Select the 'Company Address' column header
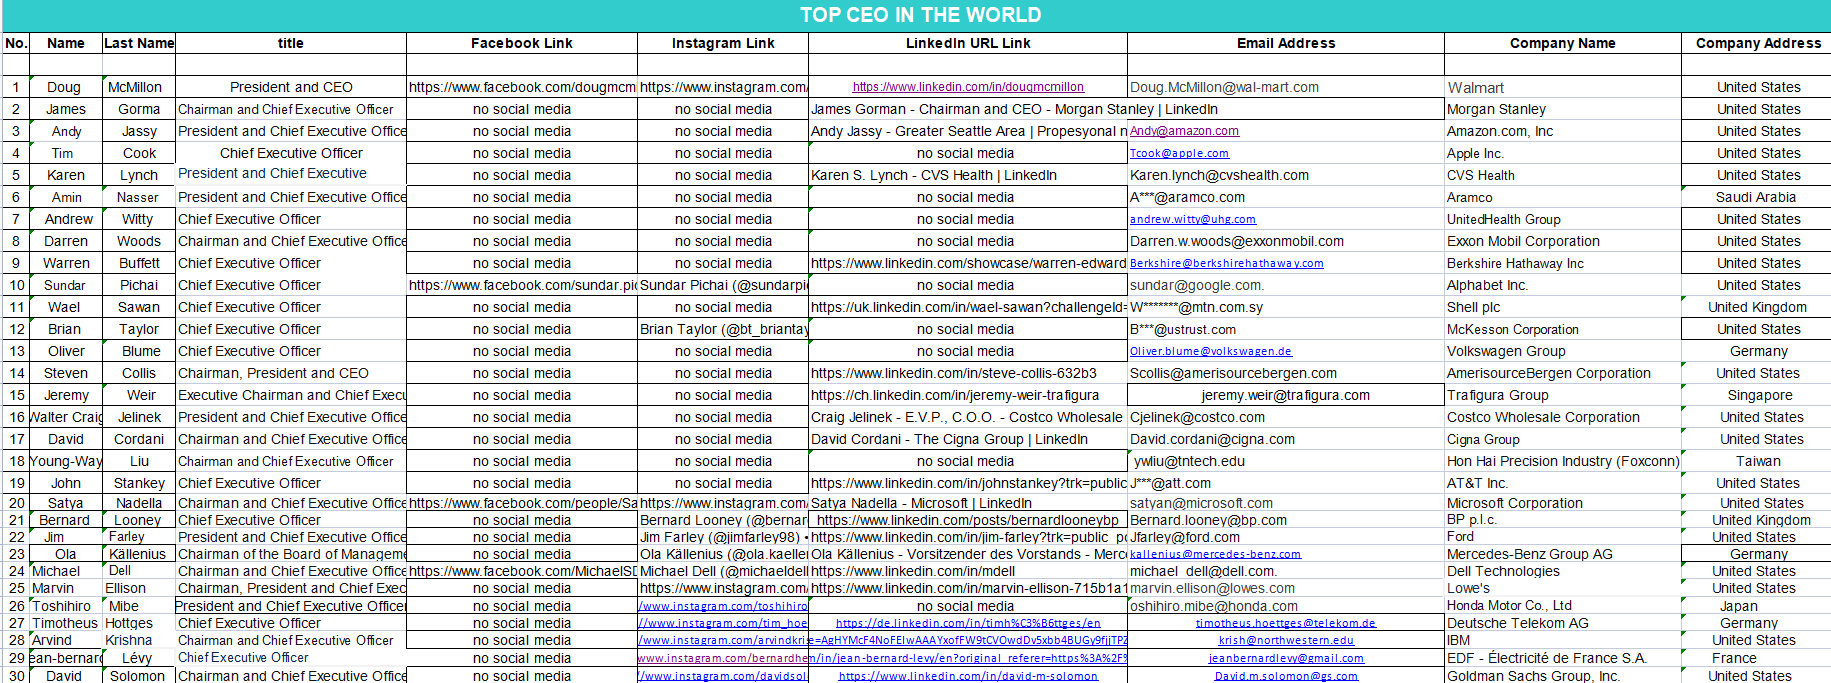 (1758, 43)
